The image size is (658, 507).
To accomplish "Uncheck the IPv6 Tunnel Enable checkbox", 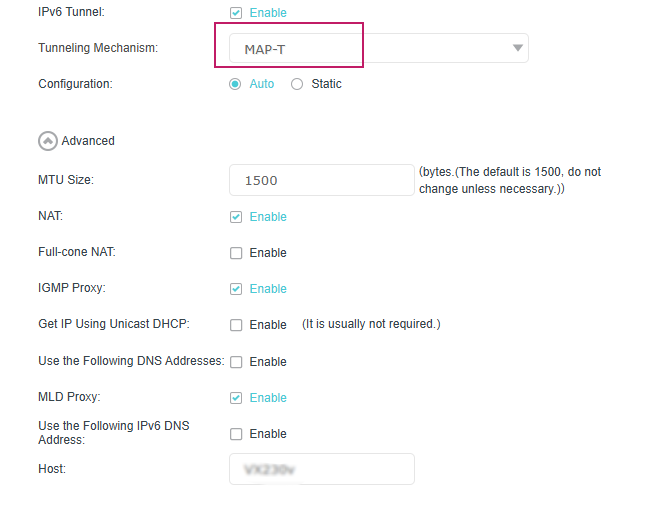I will coord(236,13).
